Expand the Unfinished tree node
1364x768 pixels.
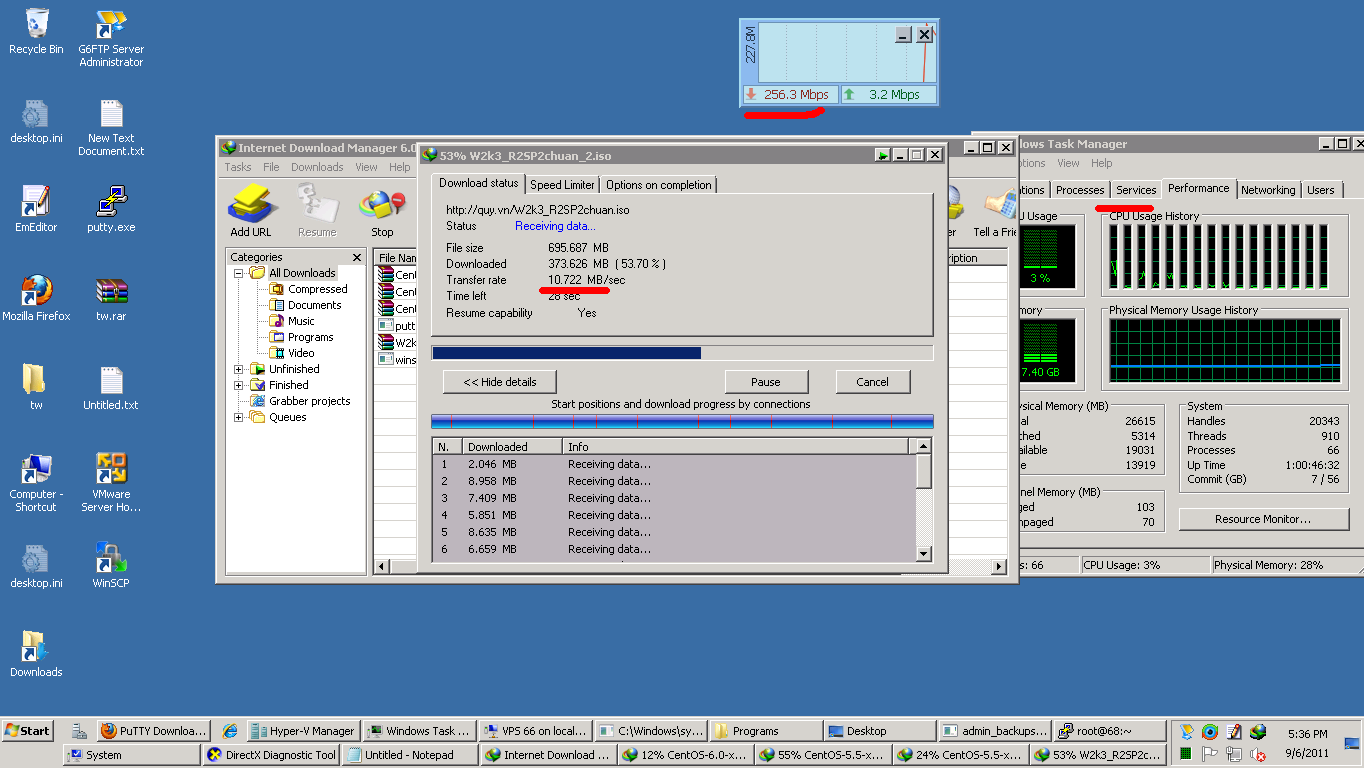click(239, 369)
